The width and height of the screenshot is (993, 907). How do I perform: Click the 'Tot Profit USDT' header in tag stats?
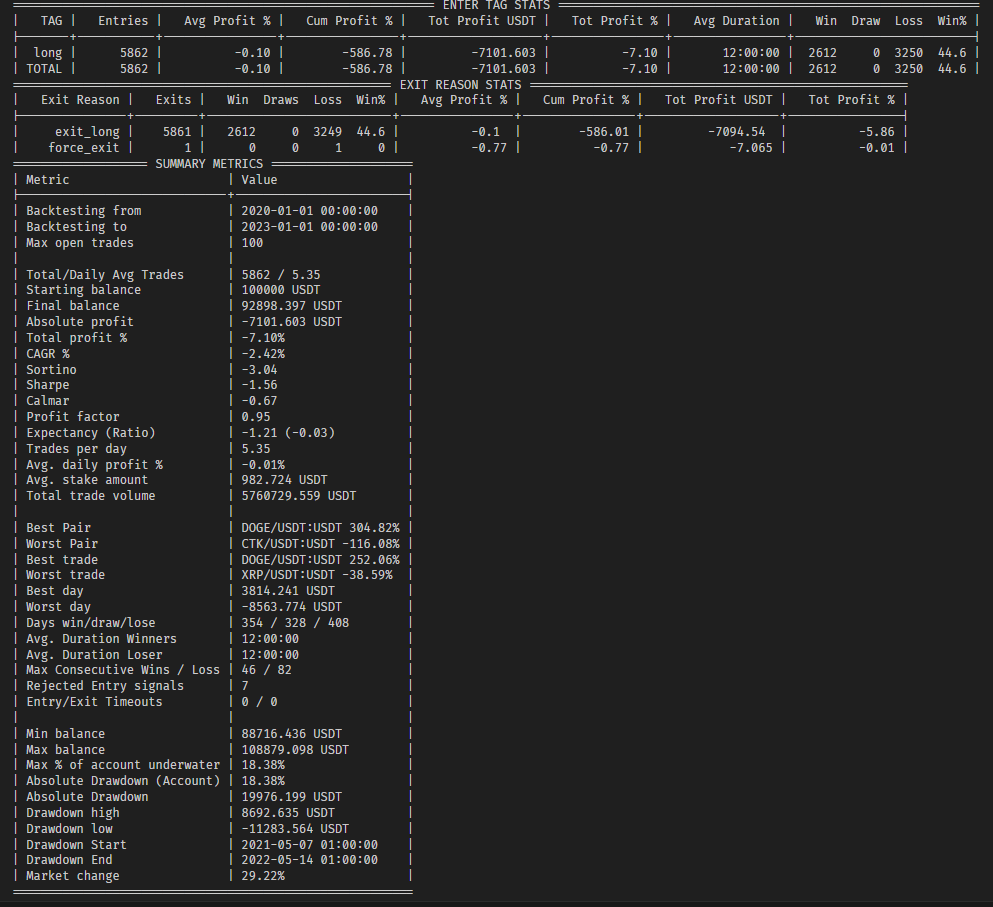click(x=482, y=21)
